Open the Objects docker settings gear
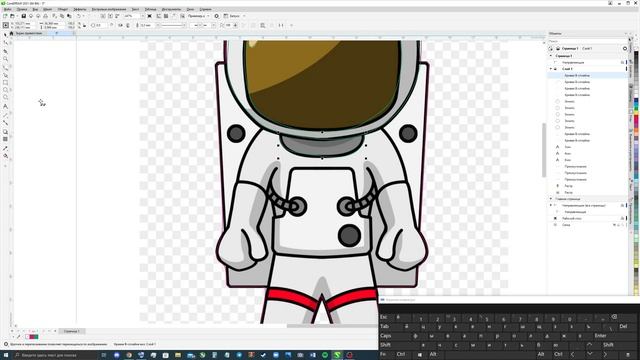Viewport: 640px width, 360px height. pyautogui.click(x=624, y=49)
